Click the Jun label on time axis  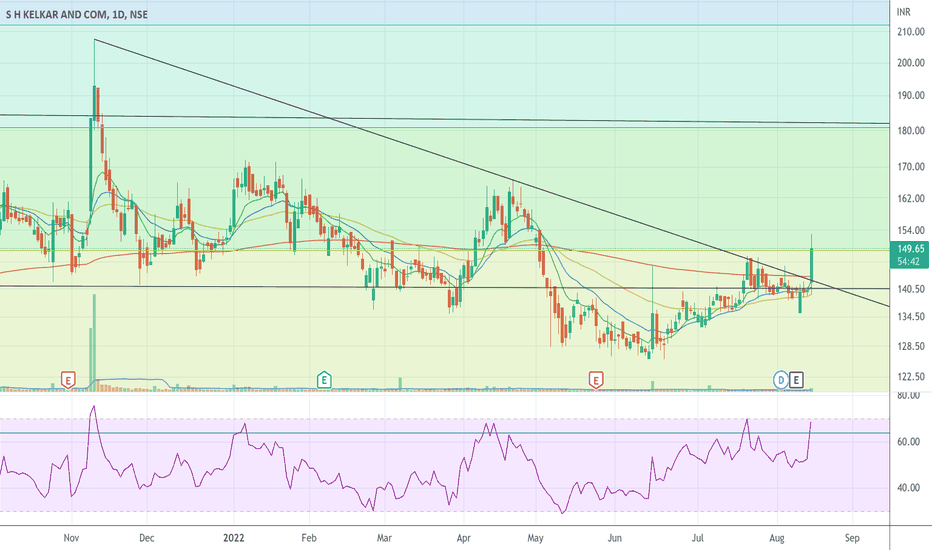pos(614,538)
